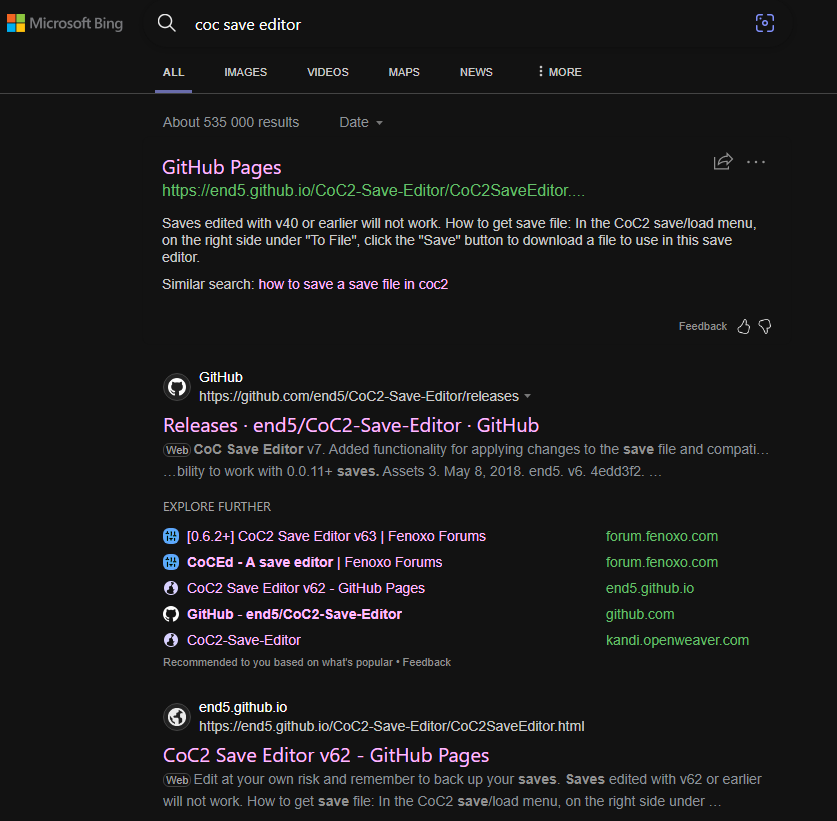Click the search box containing 'coc save editor'
Viewport: 837px width, 821px height.
pos(460,24)
